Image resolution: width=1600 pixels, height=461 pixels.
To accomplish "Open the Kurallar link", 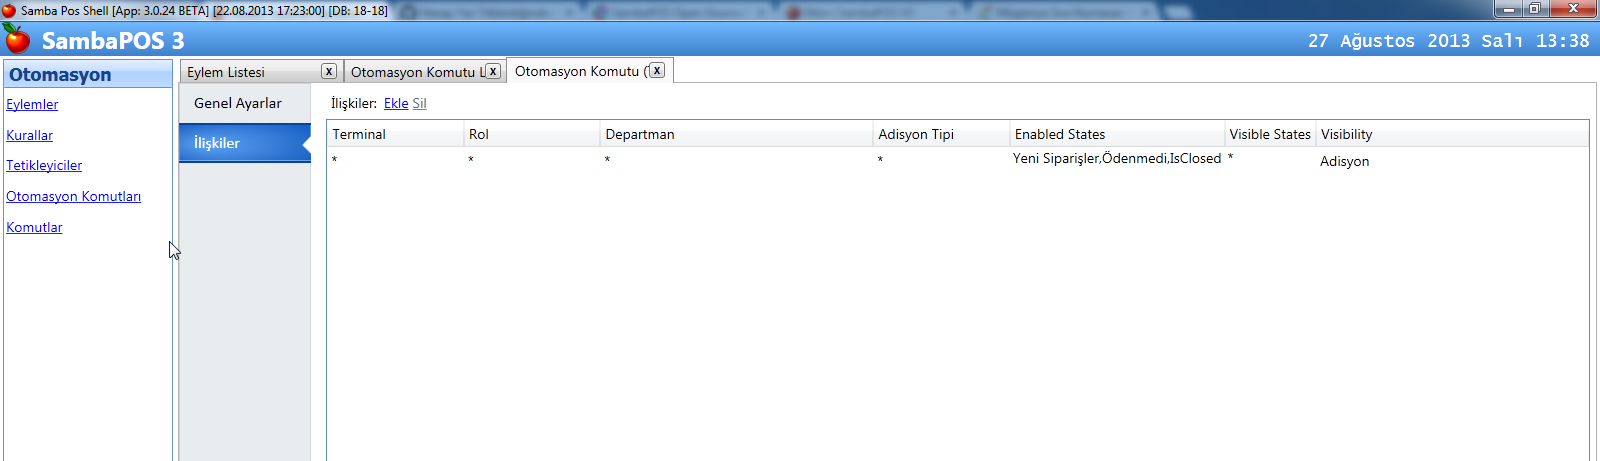I will (29, 135).
